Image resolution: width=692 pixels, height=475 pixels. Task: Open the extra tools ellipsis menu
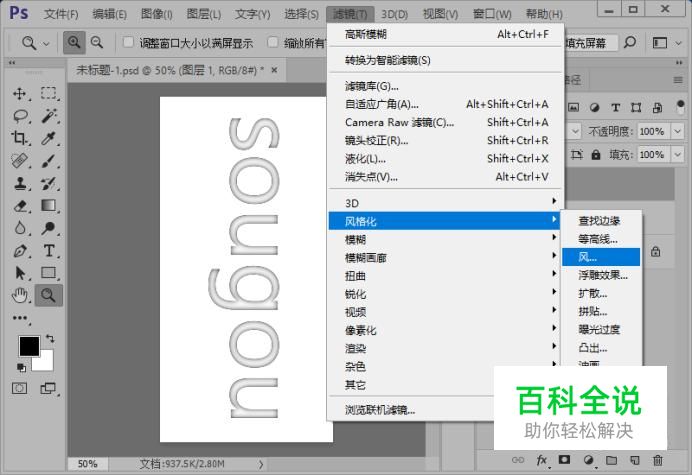click(x=20, y=318)
